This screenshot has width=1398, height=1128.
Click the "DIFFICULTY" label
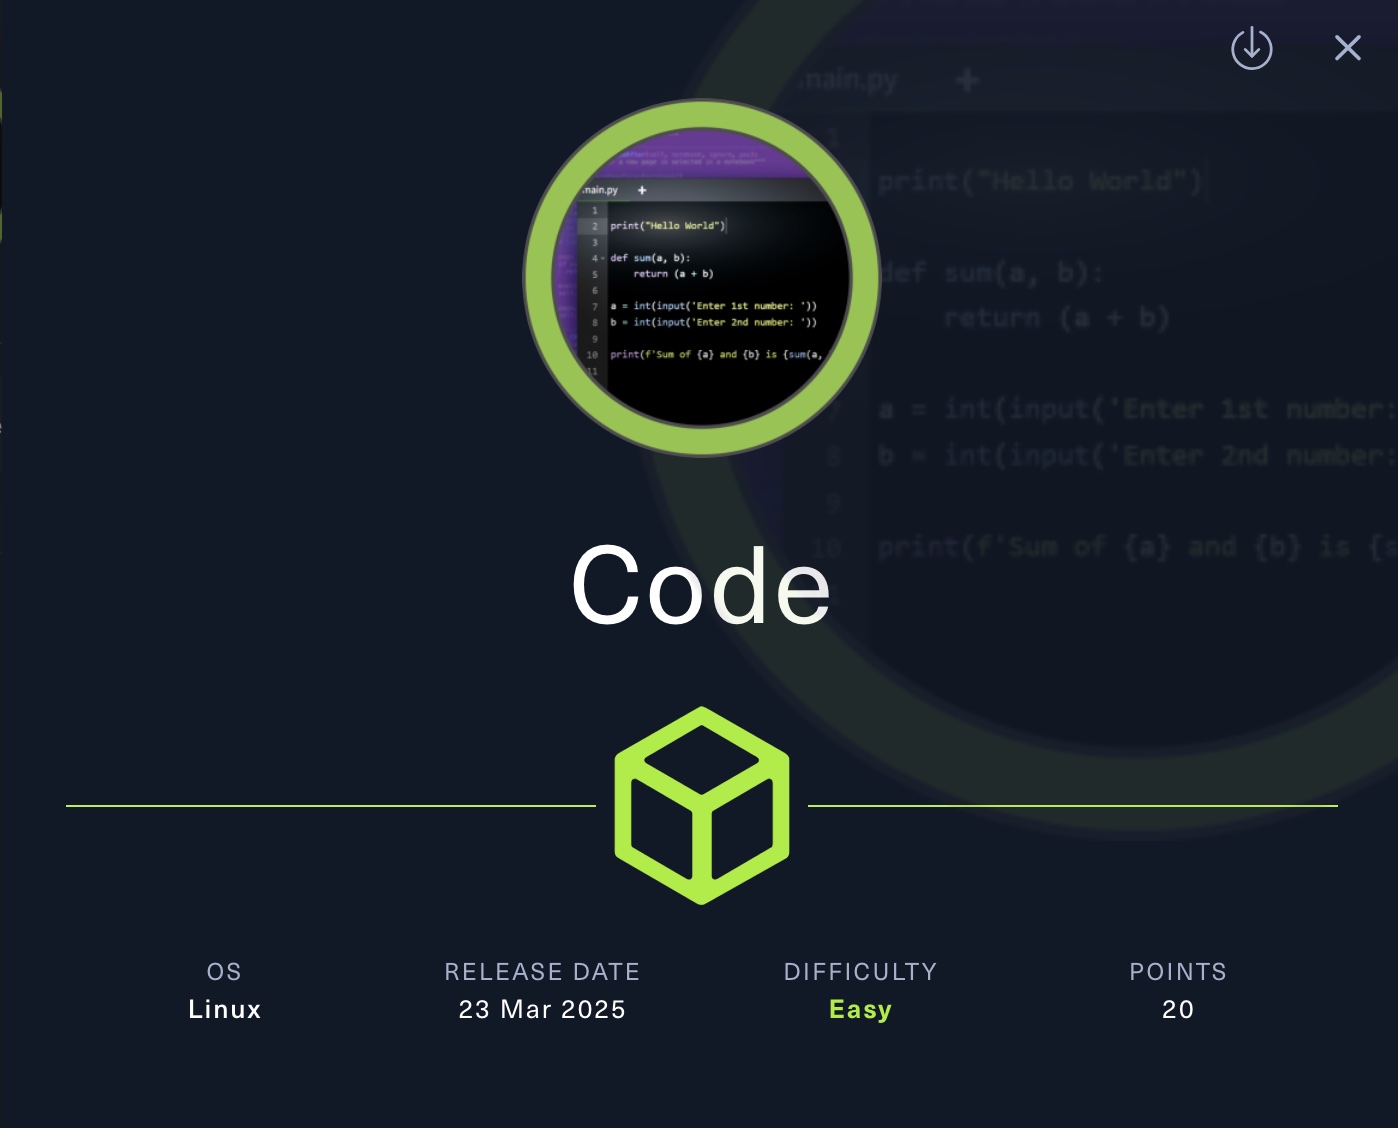point(860,972)
